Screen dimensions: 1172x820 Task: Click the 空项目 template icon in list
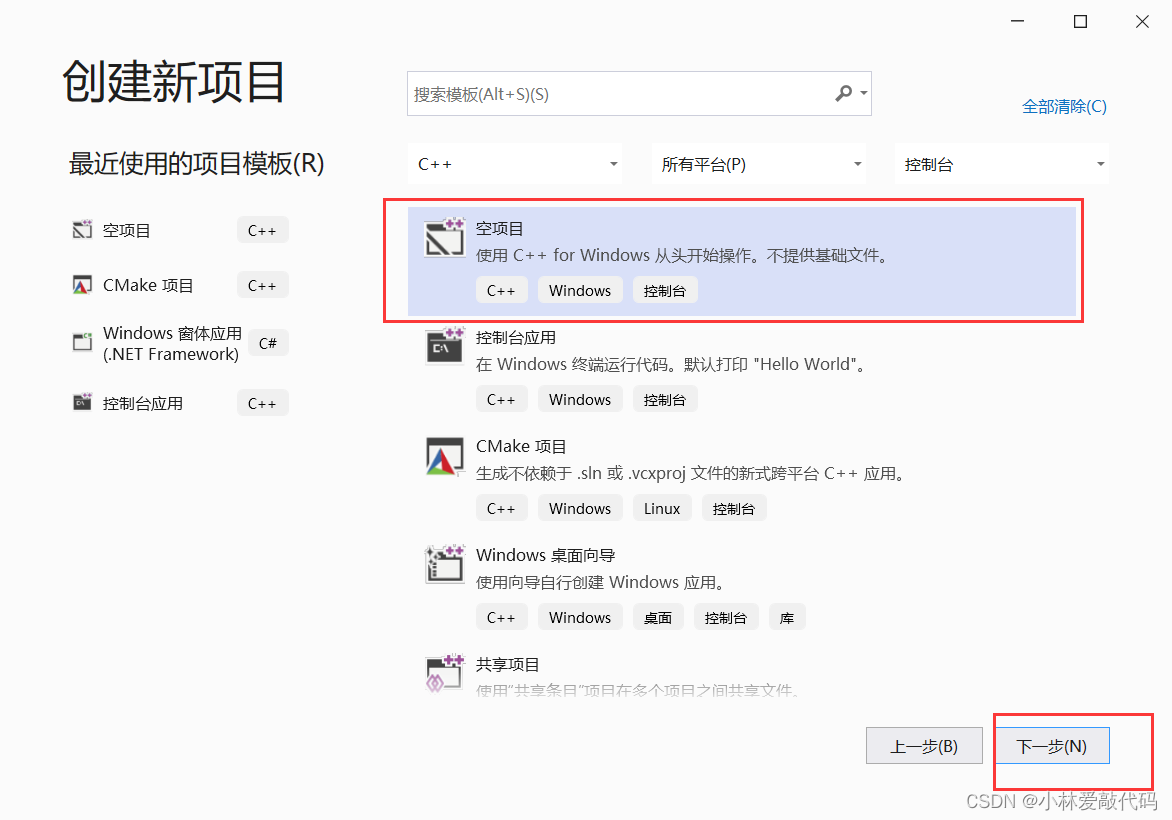click(x=445, y=238)
